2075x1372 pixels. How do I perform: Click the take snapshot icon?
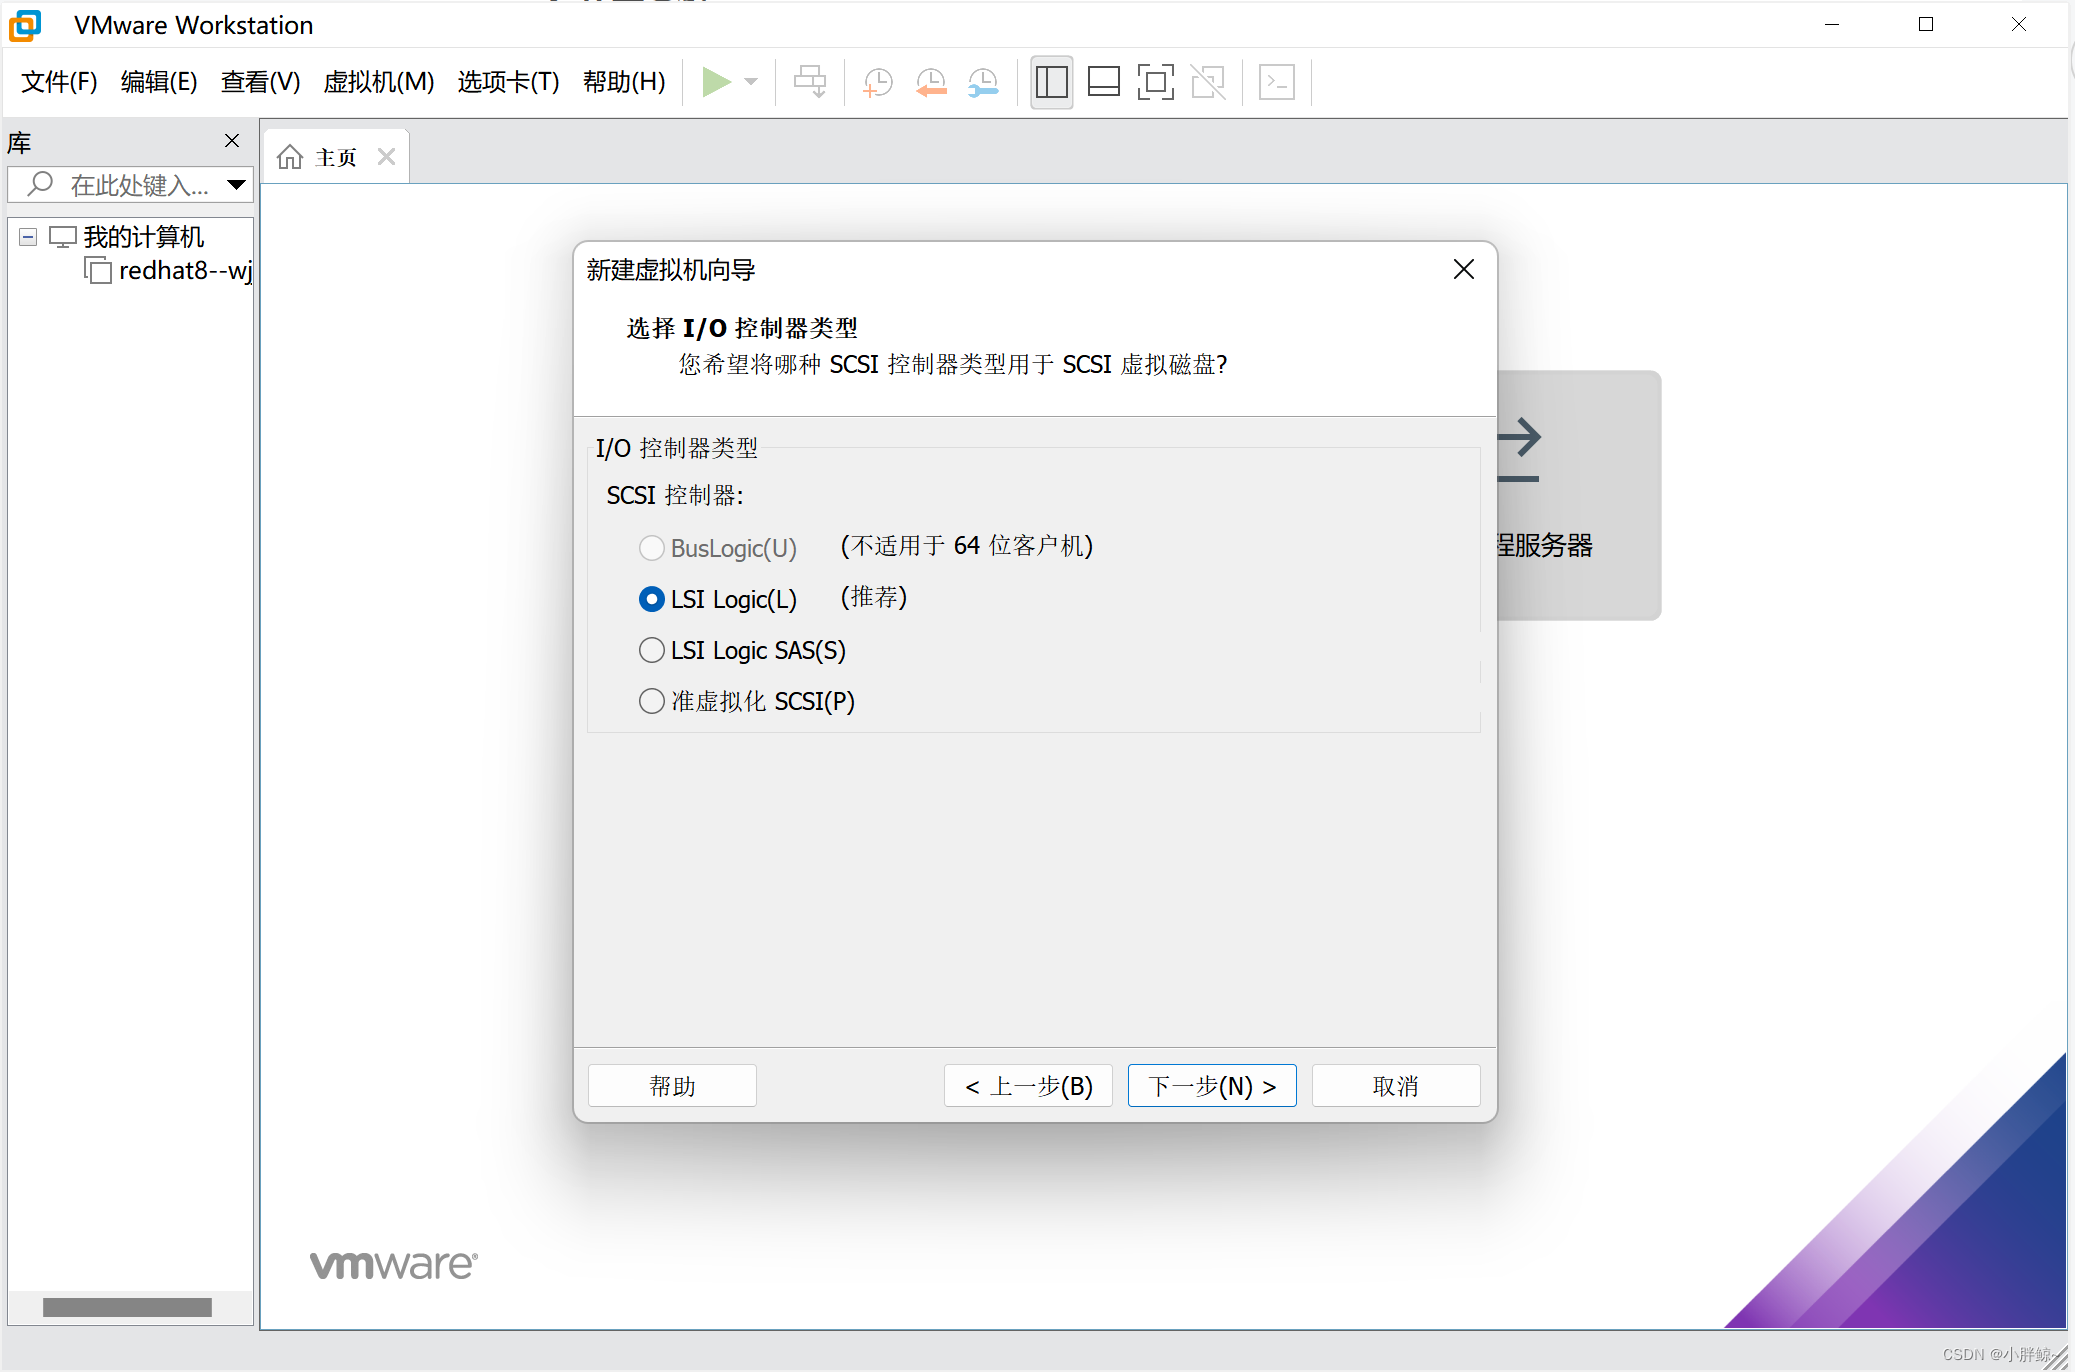[x=876, y=82]
